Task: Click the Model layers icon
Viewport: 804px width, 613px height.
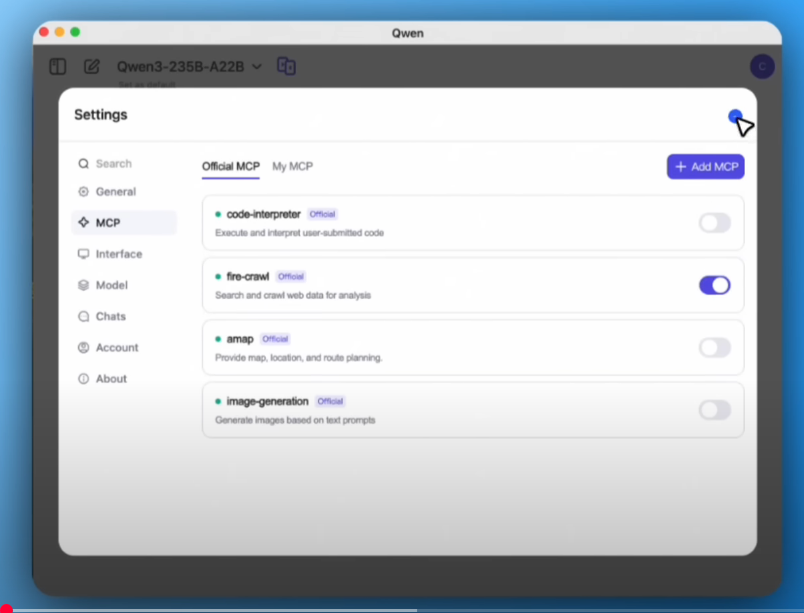Action: [83, 285]
